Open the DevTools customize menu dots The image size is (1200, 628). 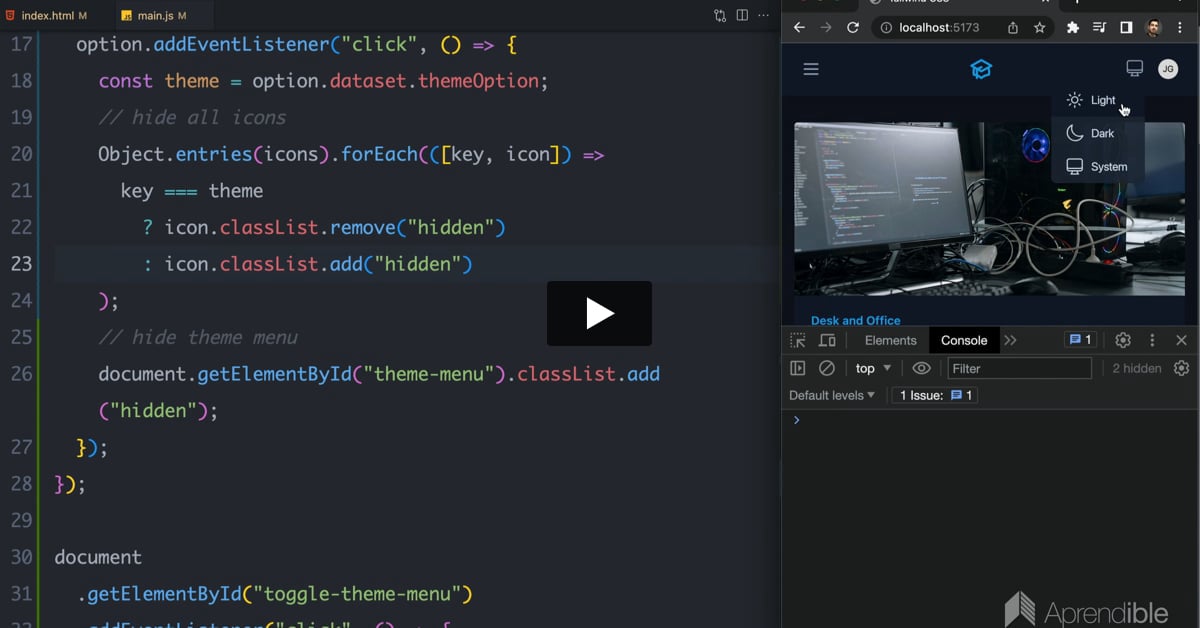click(1152, 340)
